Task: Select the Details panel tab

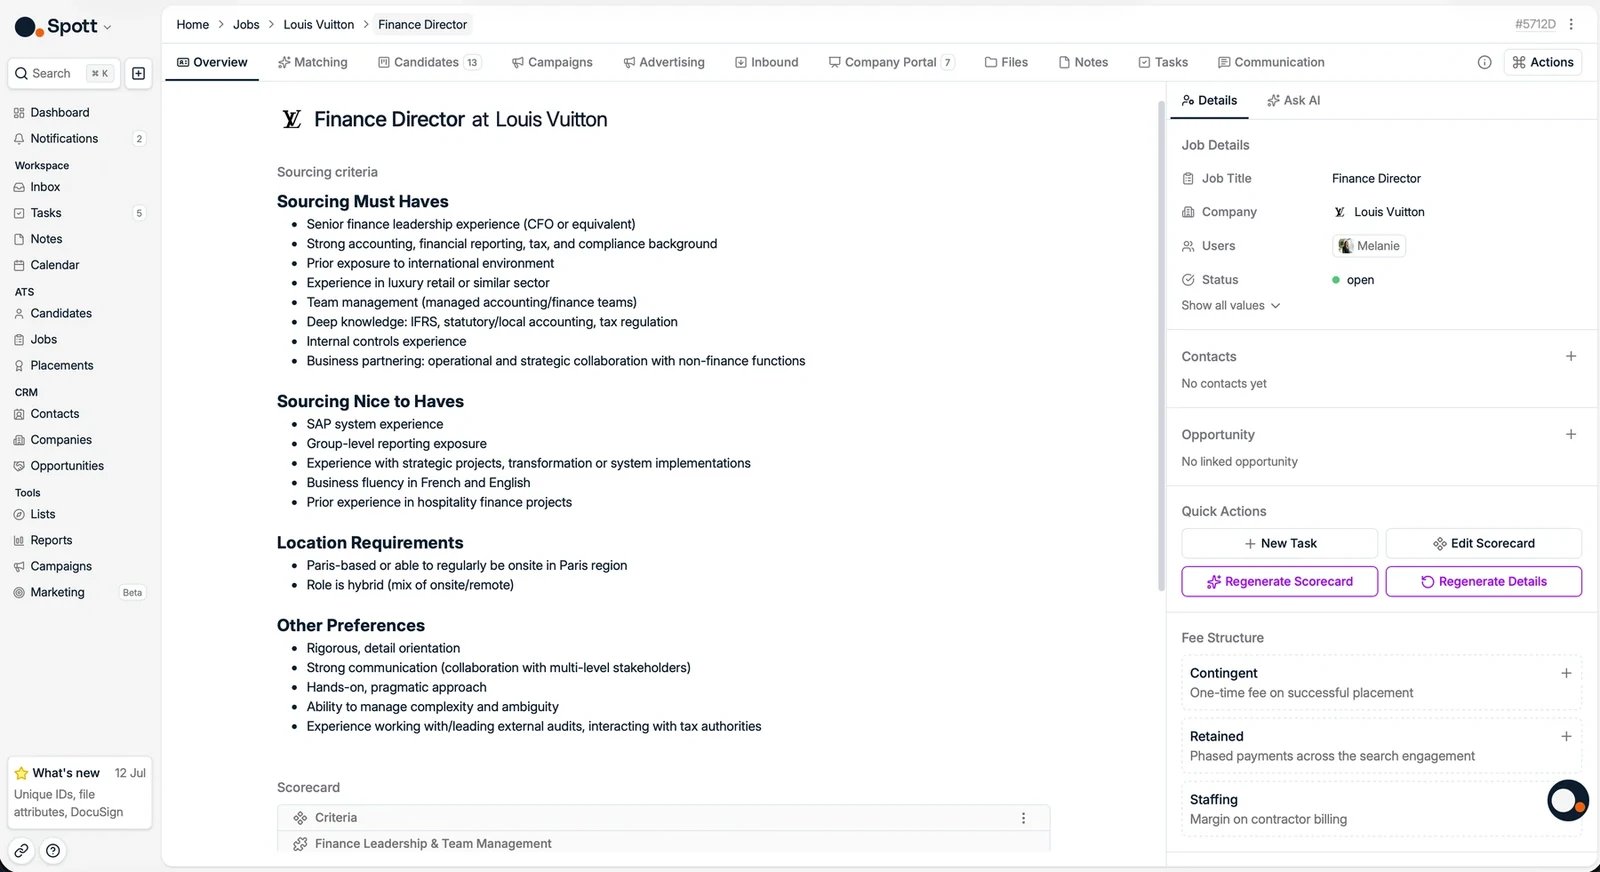Action: [1209, 100]
